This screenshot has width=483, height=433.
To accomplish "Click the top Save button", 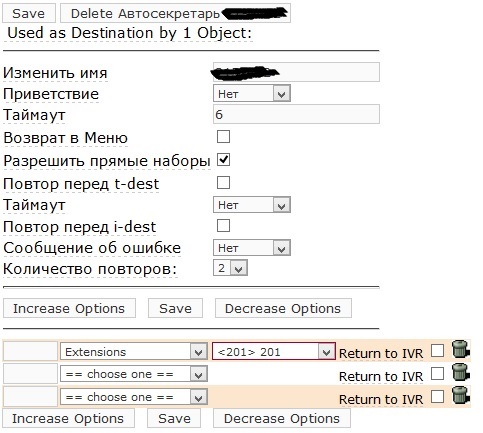I will 29,13.
